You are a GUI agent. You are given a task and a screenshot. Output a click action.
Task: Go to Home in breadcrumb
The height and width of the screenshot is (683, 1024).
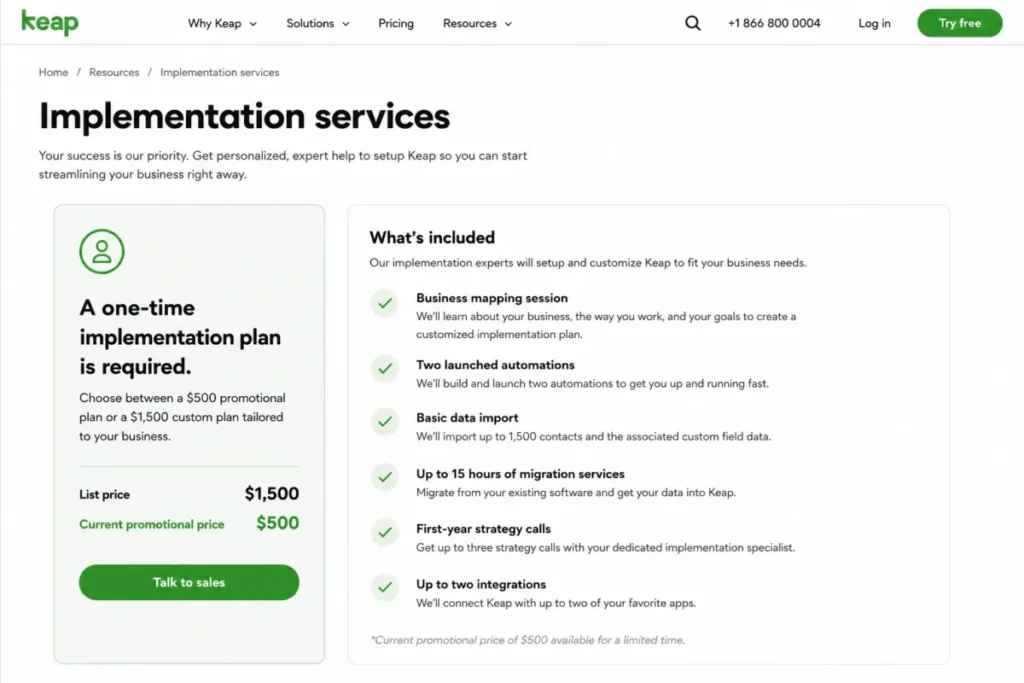(54, 72)
